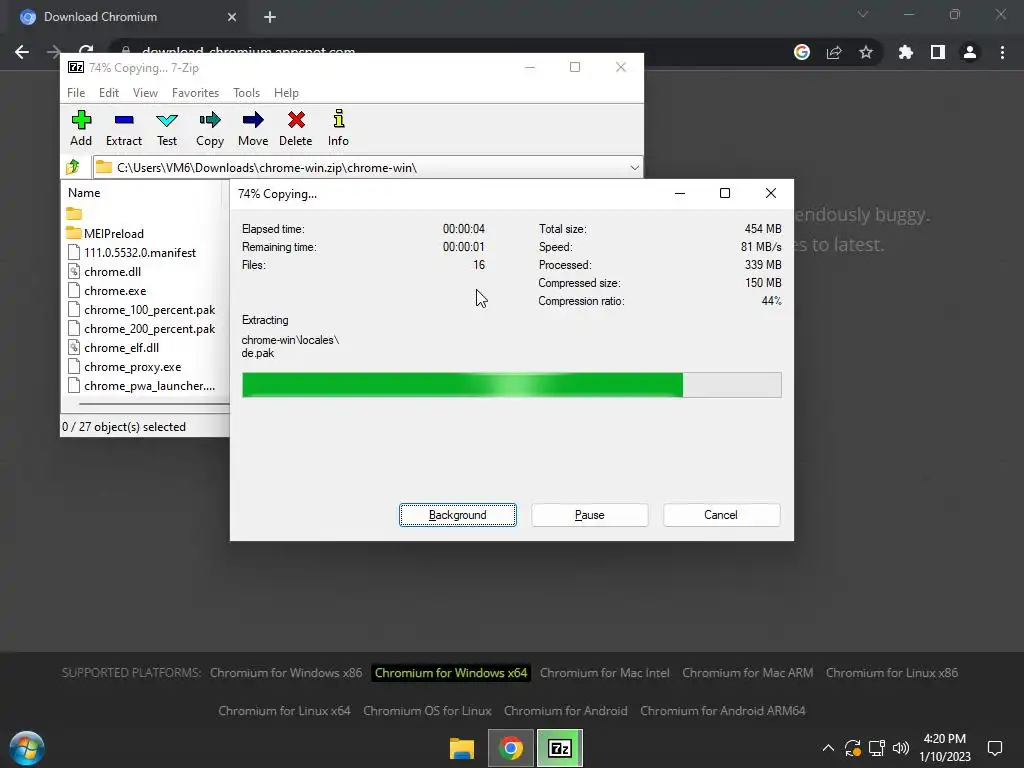This screenshot has width=1024, height=768.
Task: Open the Chrome profile avatar icon
Action: pyautogui.click(x=970, y=52)
